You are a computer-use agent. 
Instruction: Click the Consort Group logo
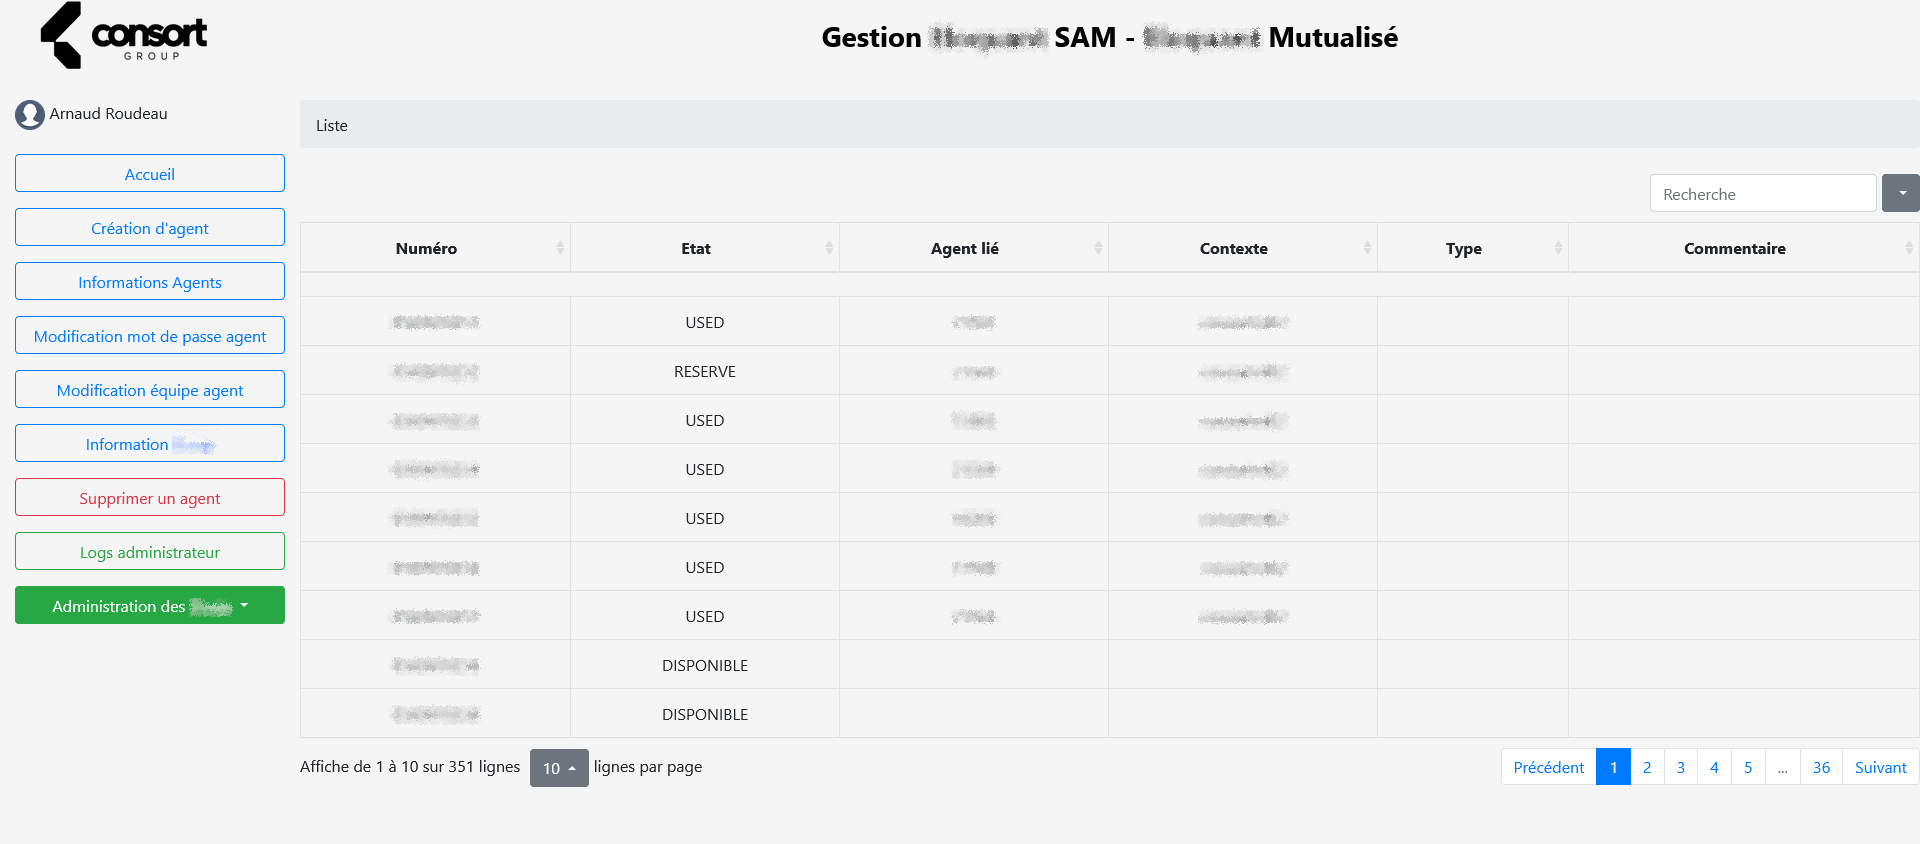(x=123, y=36)
